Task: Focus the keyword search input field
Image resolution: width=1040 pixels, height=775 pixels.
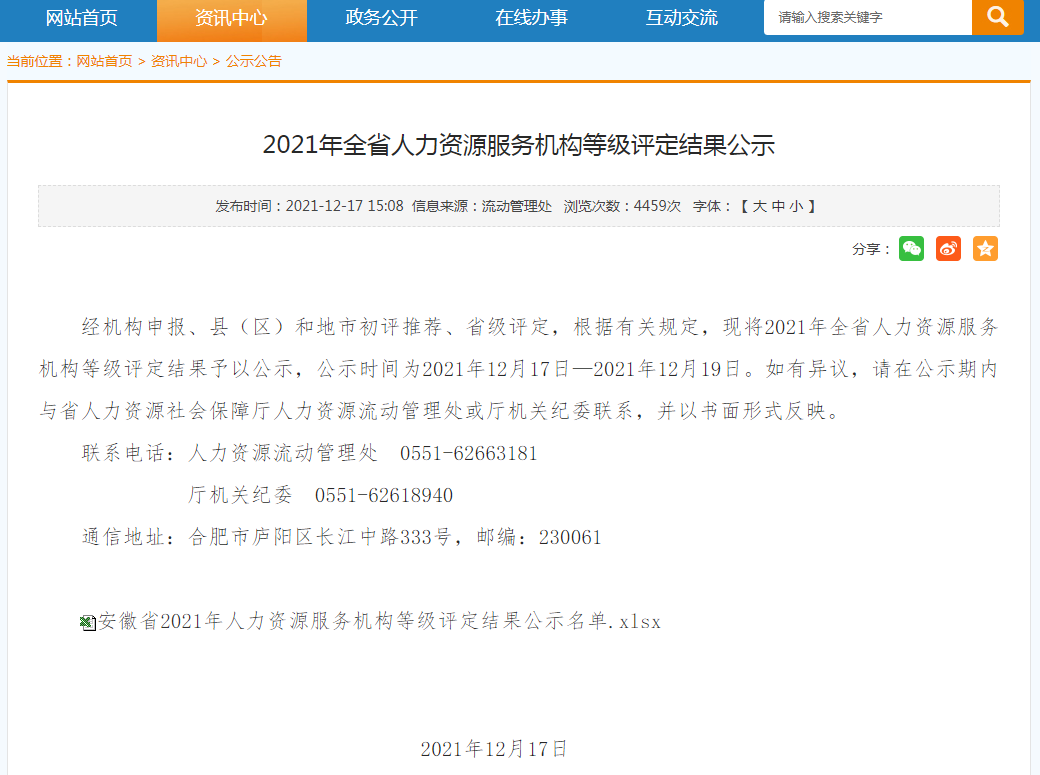Action: [866, 18]
